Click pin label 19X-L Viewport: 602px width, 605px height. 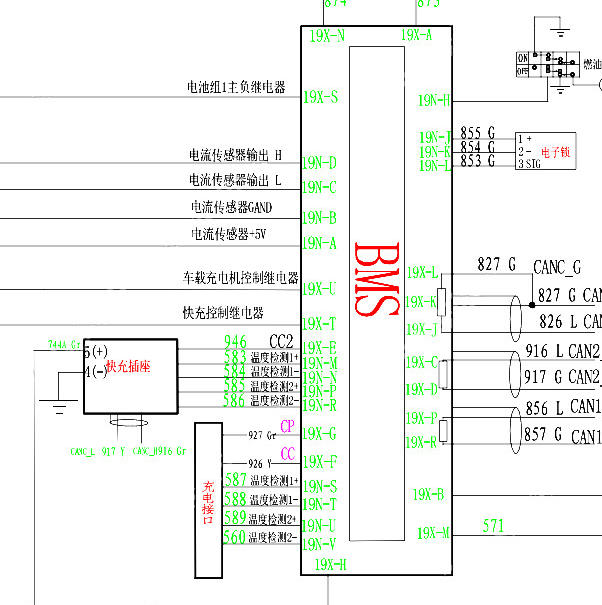[x=423, y=272]
